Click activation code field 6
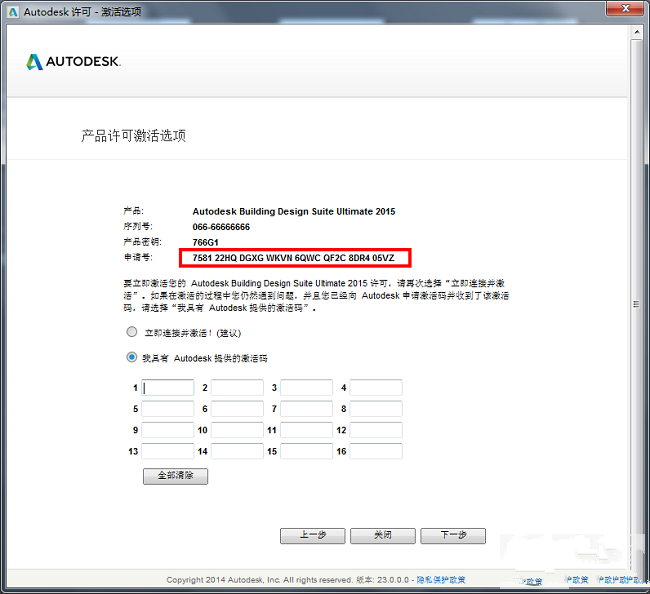 click(237, 409)
